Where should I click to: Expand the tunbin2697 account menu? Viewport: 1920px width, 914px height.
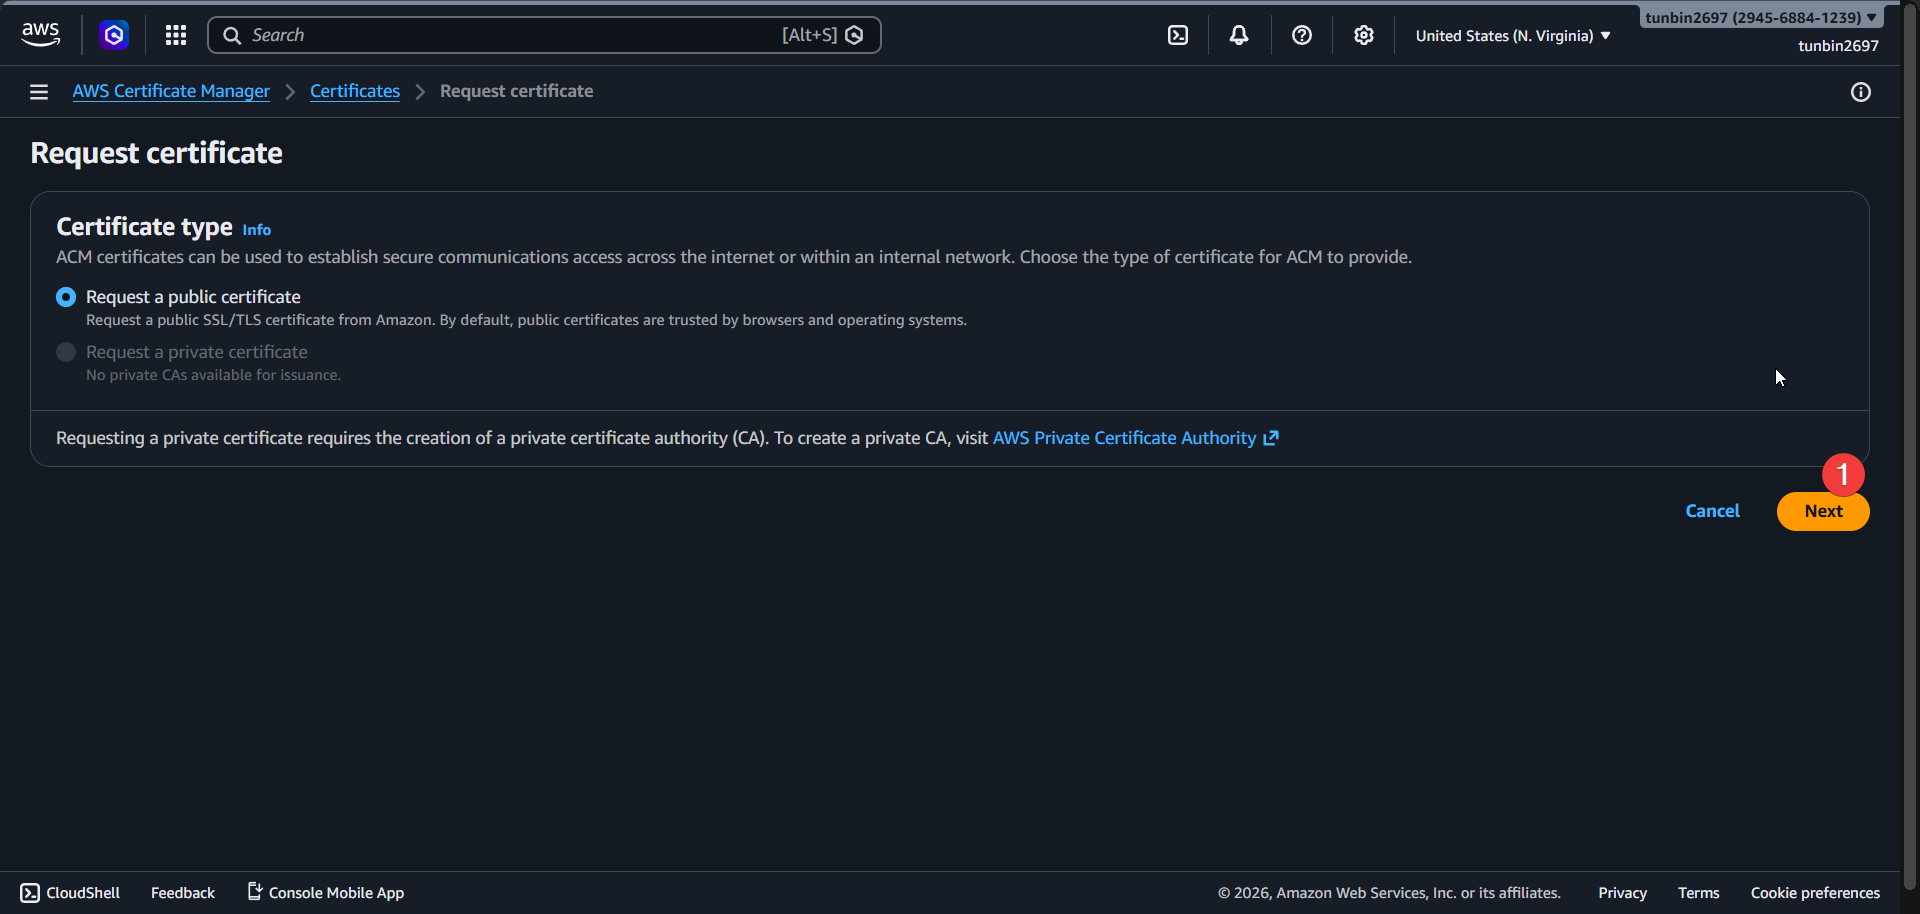[x=1760, y=18]
